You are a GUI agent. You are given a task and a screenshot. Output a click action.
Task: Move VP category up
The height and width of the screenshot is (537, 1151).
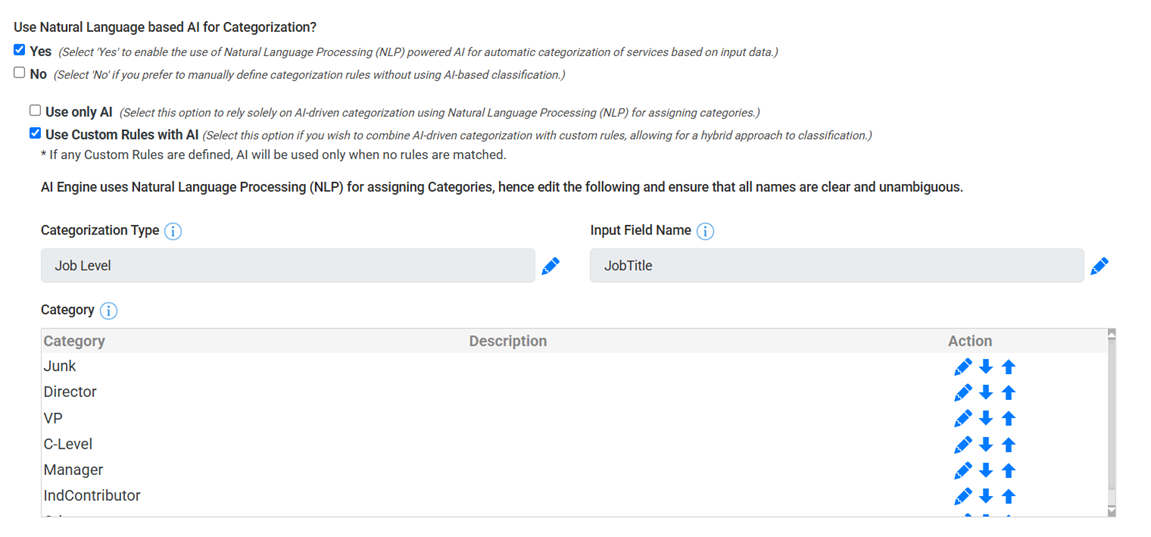tap(1008, 419)
